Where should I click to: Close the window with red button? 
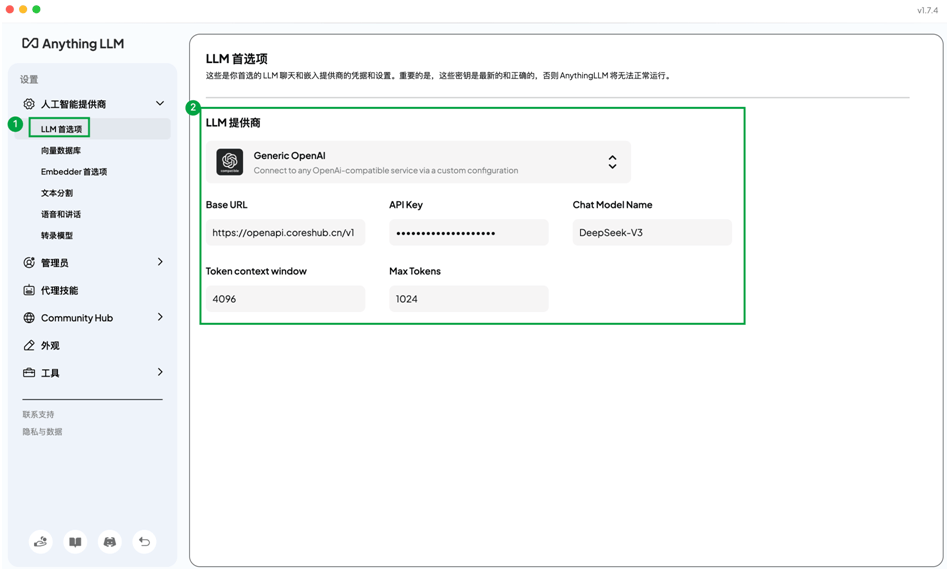coord(9,9)
